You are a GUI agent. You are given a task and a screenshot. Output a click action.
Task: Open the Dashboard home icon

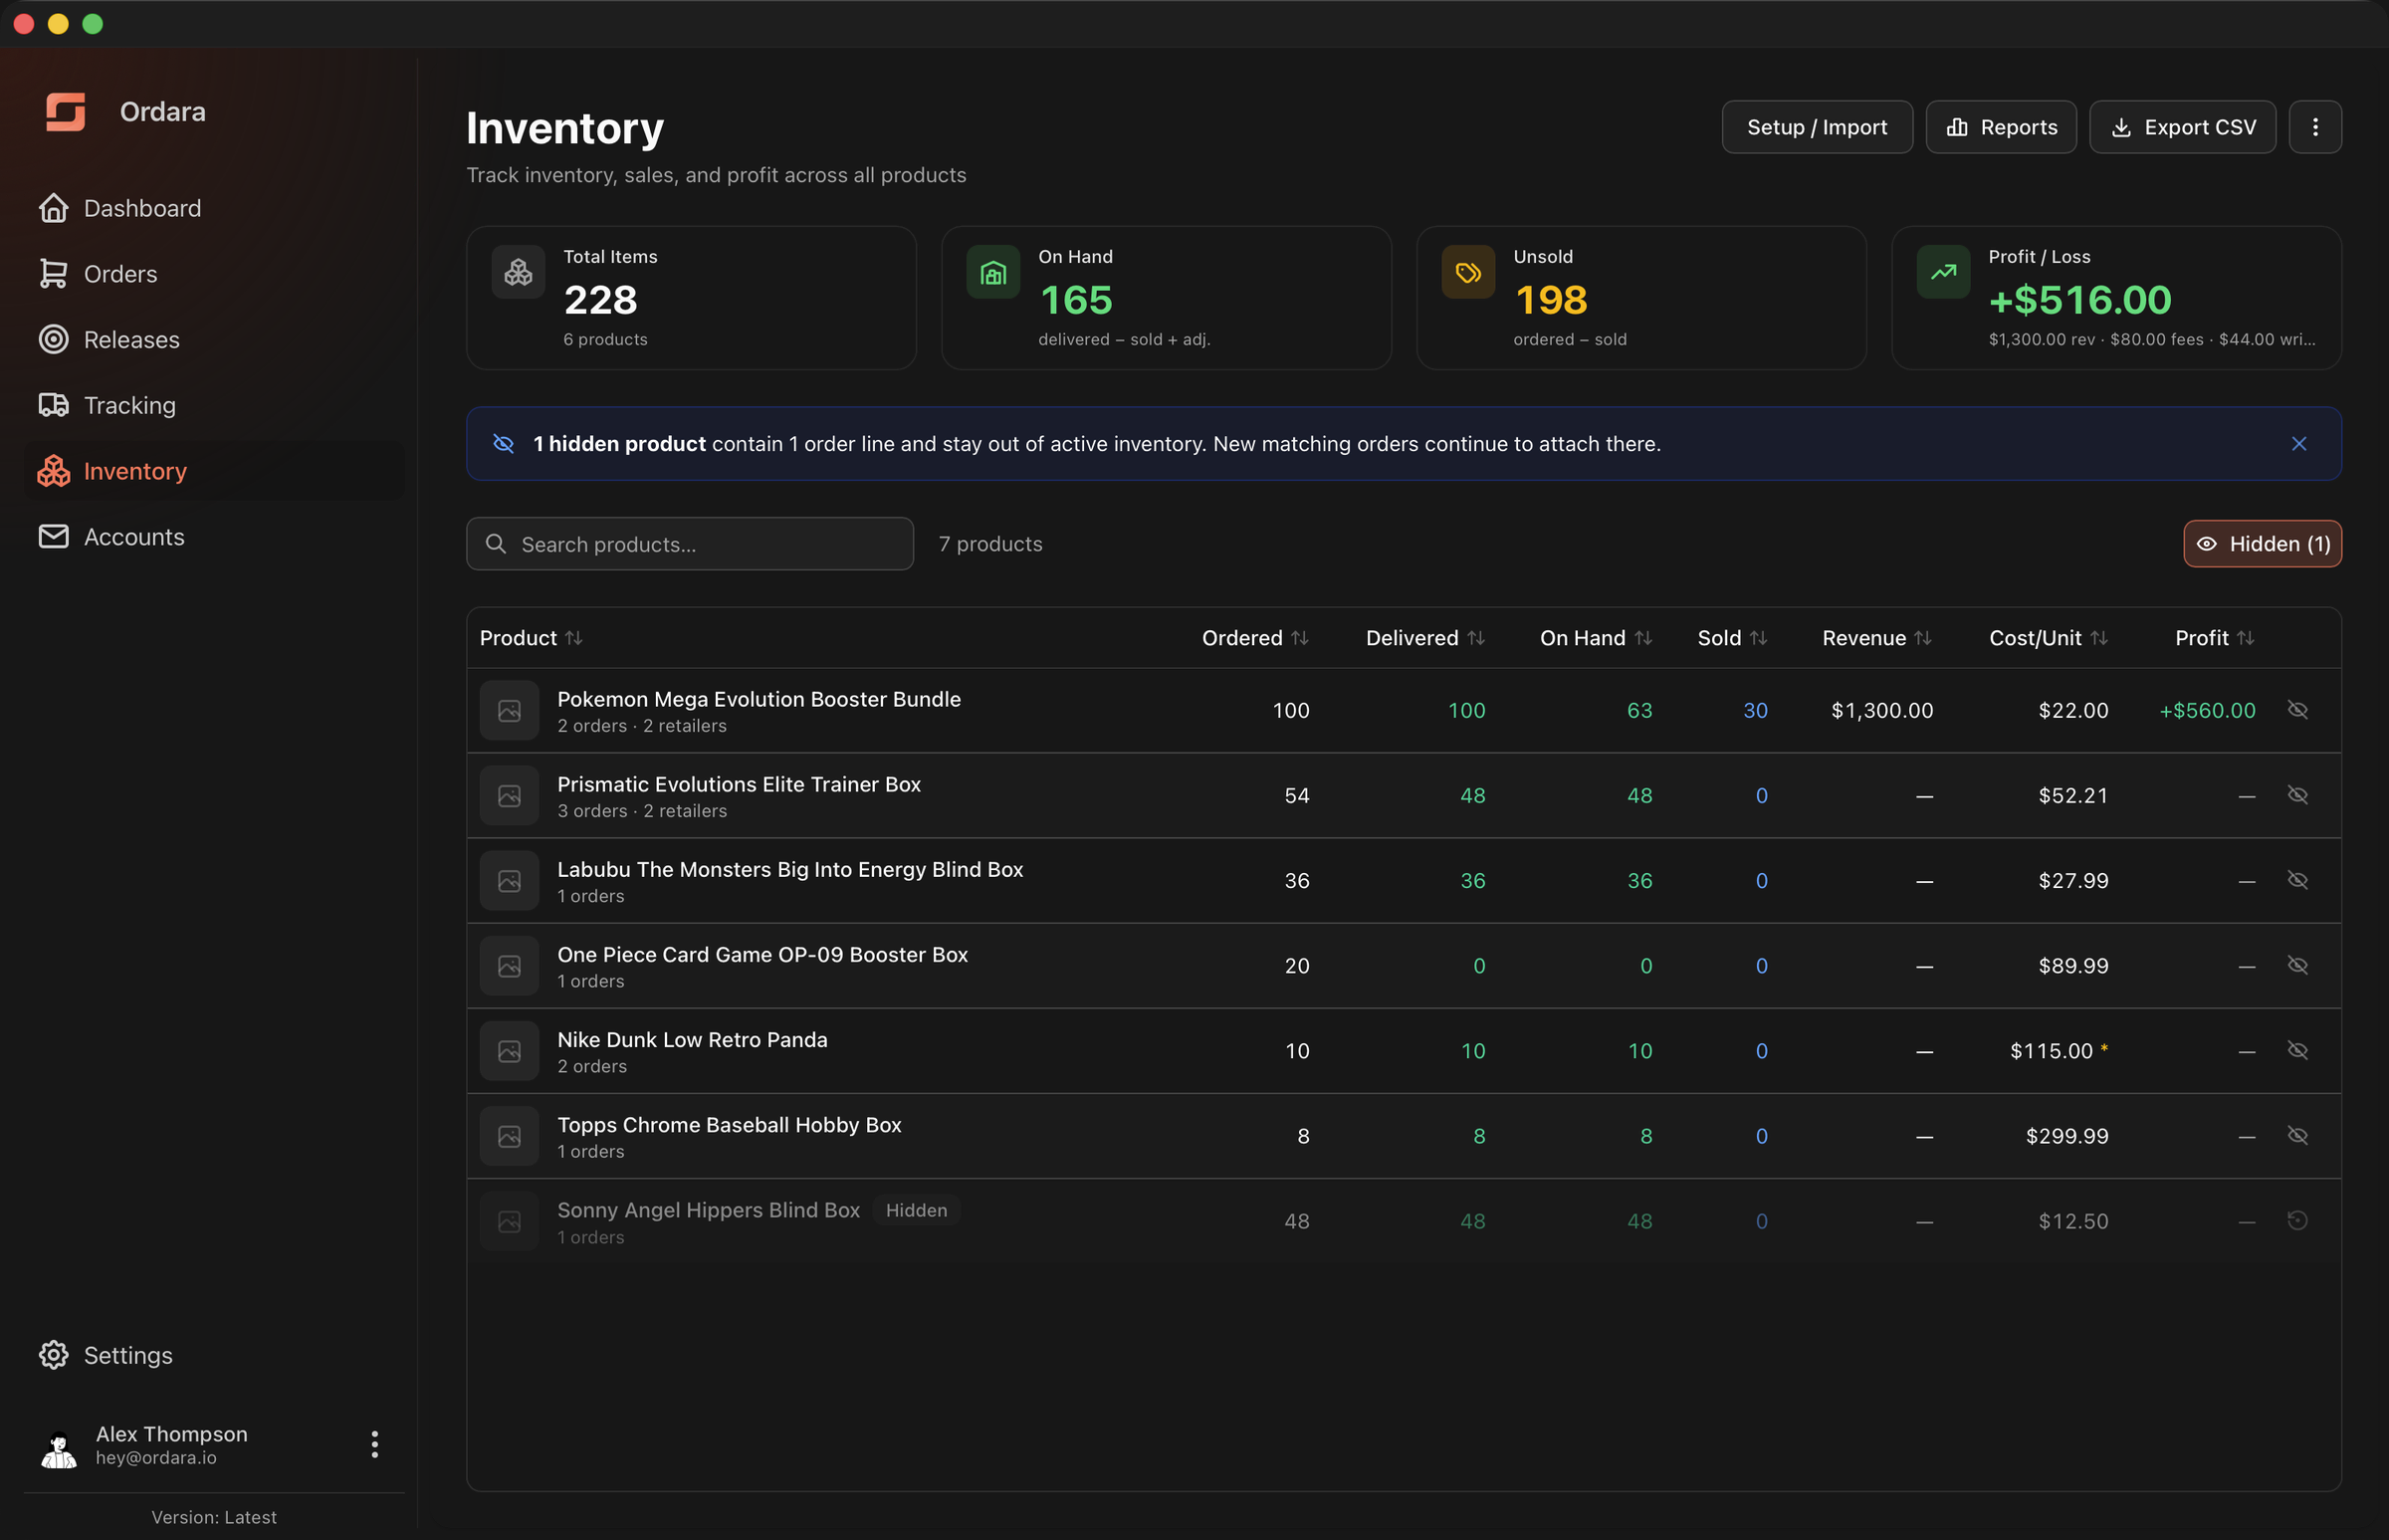point(53,208)
